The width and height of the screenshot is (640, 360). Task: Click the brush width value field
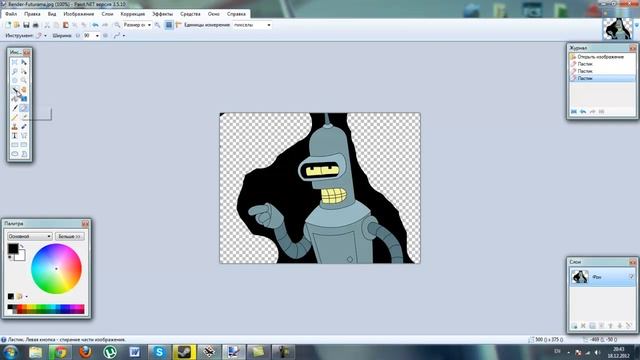coord(88,36)
